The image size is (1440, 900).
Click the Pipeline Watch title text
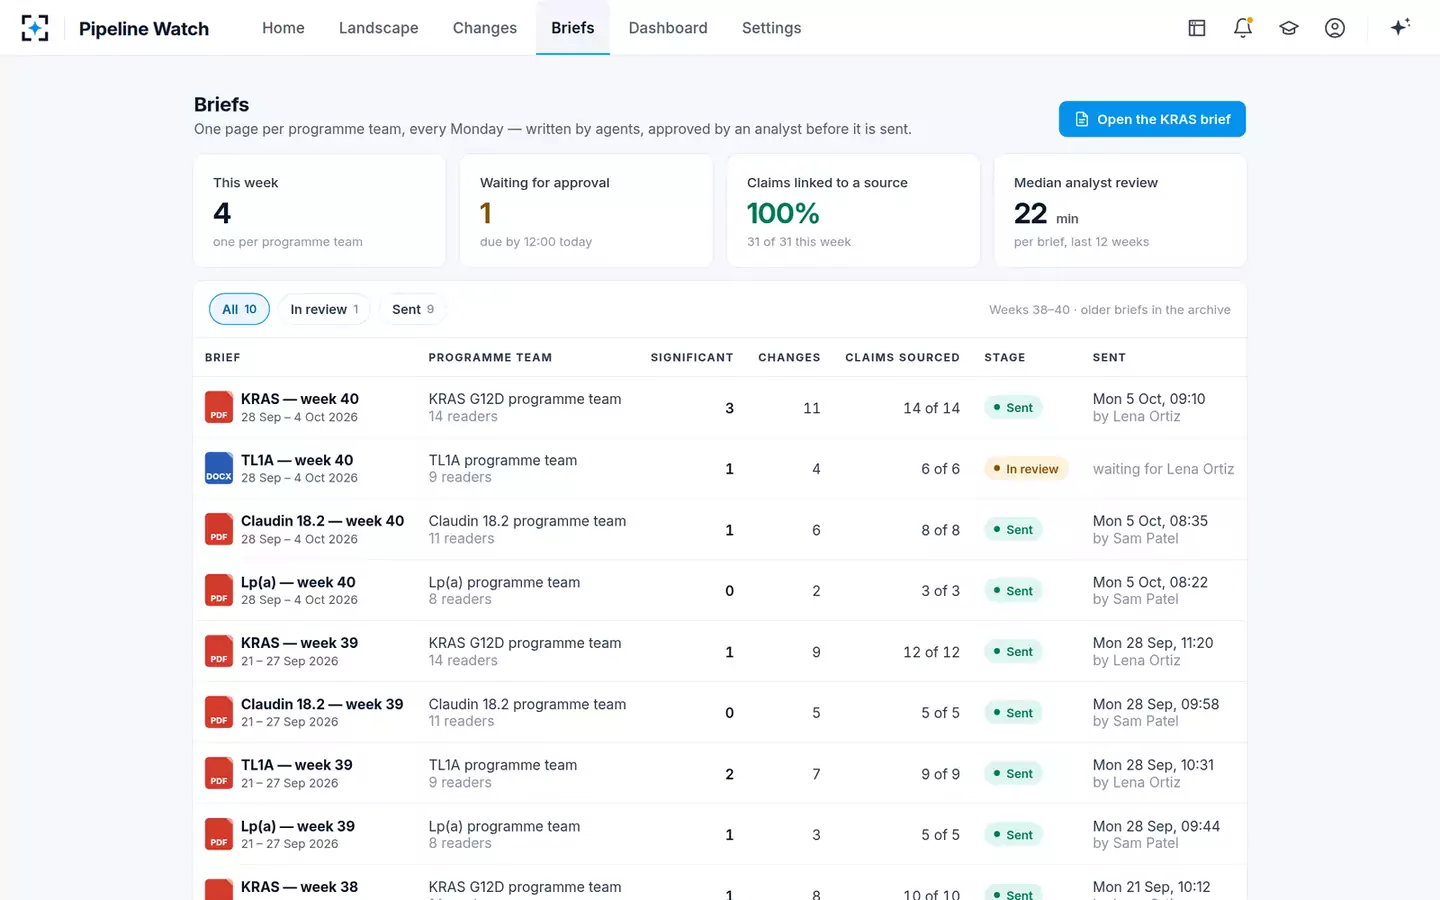(x=144, y=28)
